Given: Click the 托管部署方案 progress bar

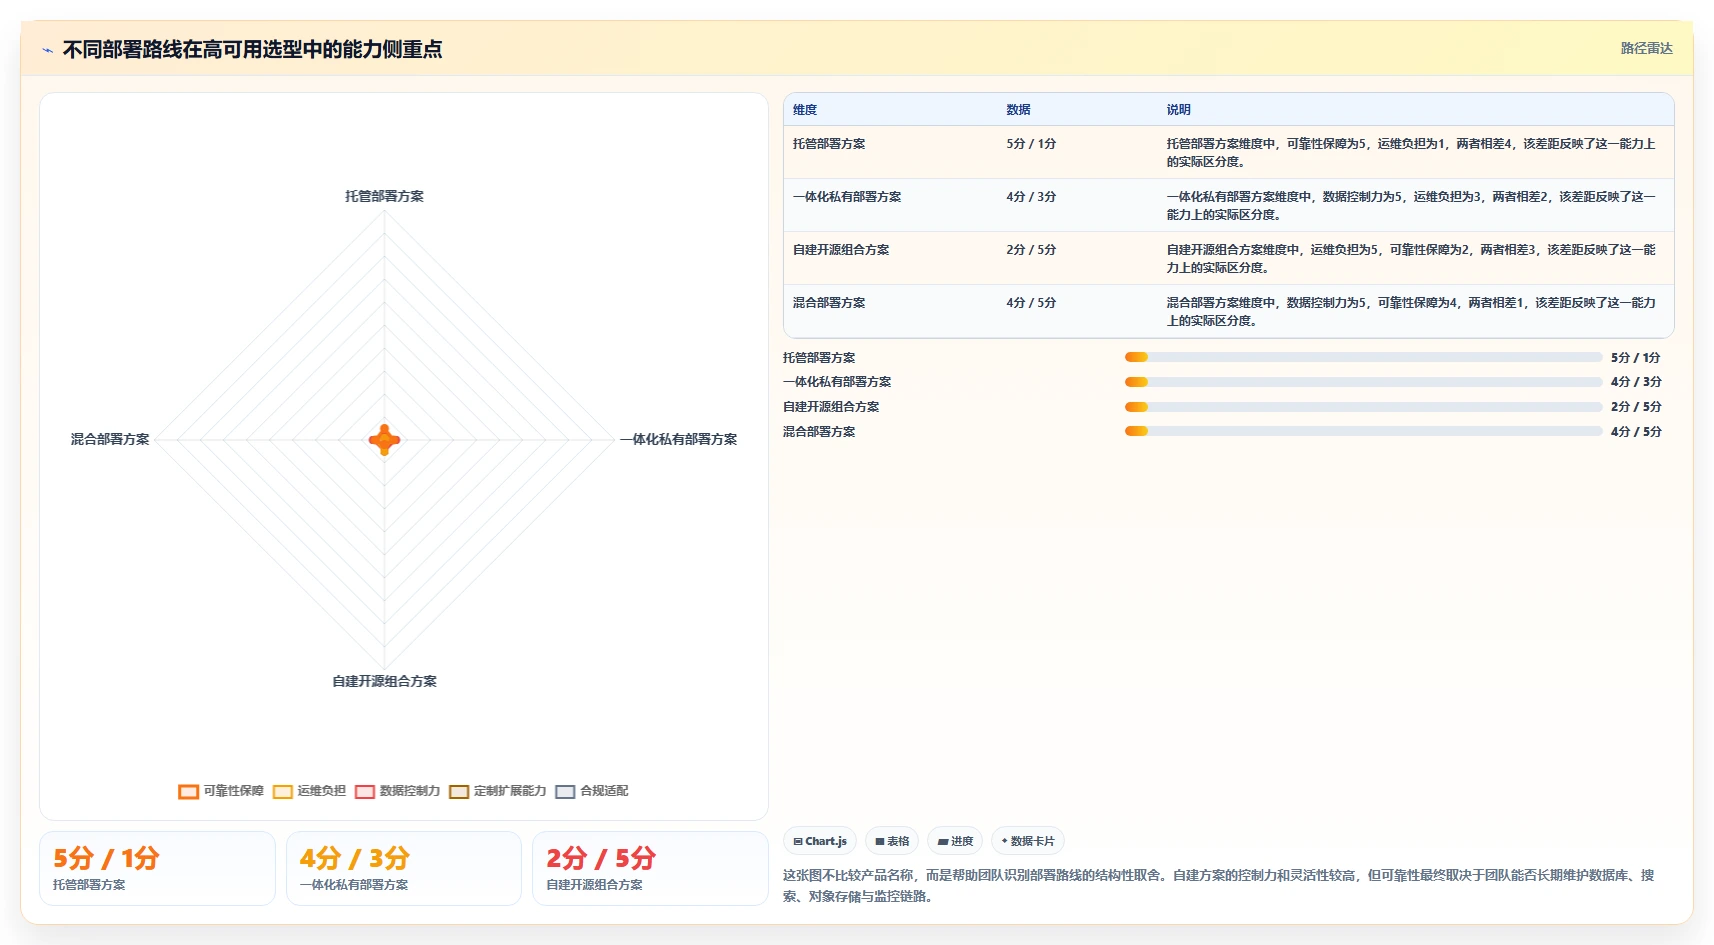Looking at the screenshot, I should pos(1363,357).
